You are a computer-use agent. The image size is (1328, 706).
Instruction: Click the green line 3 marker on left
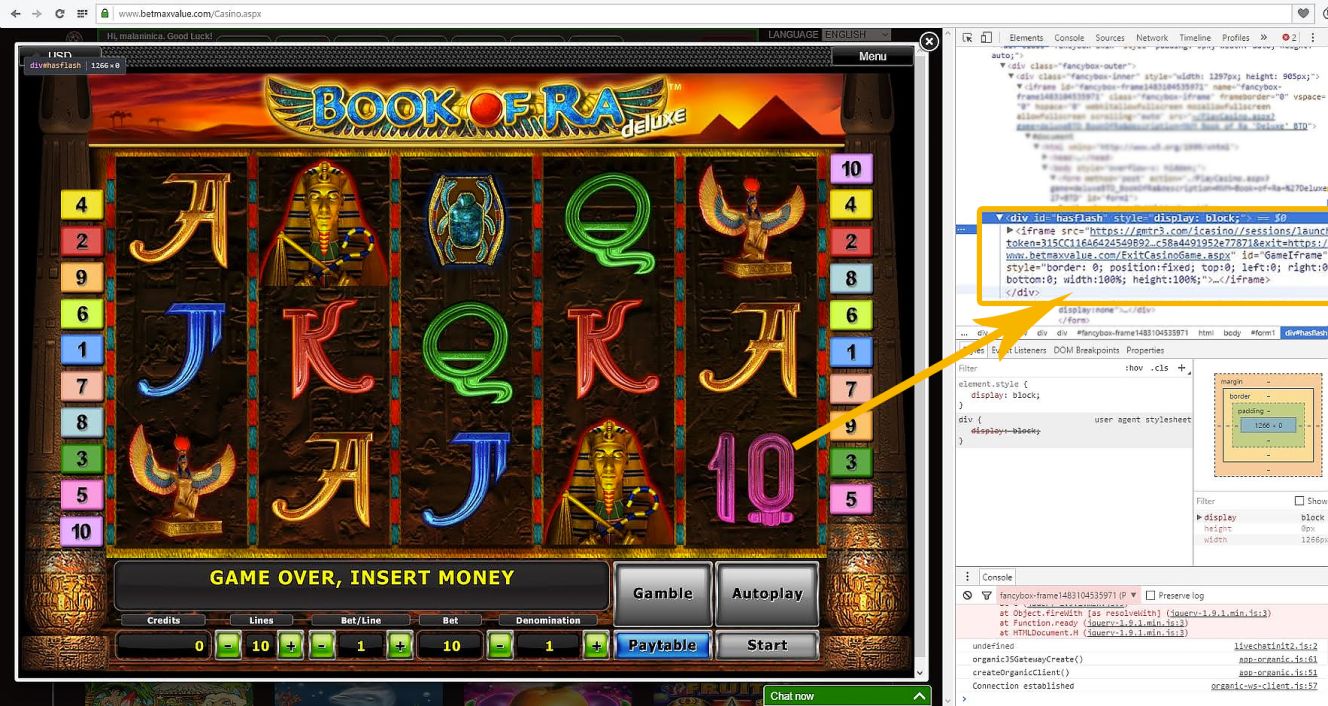coord(82,459)
